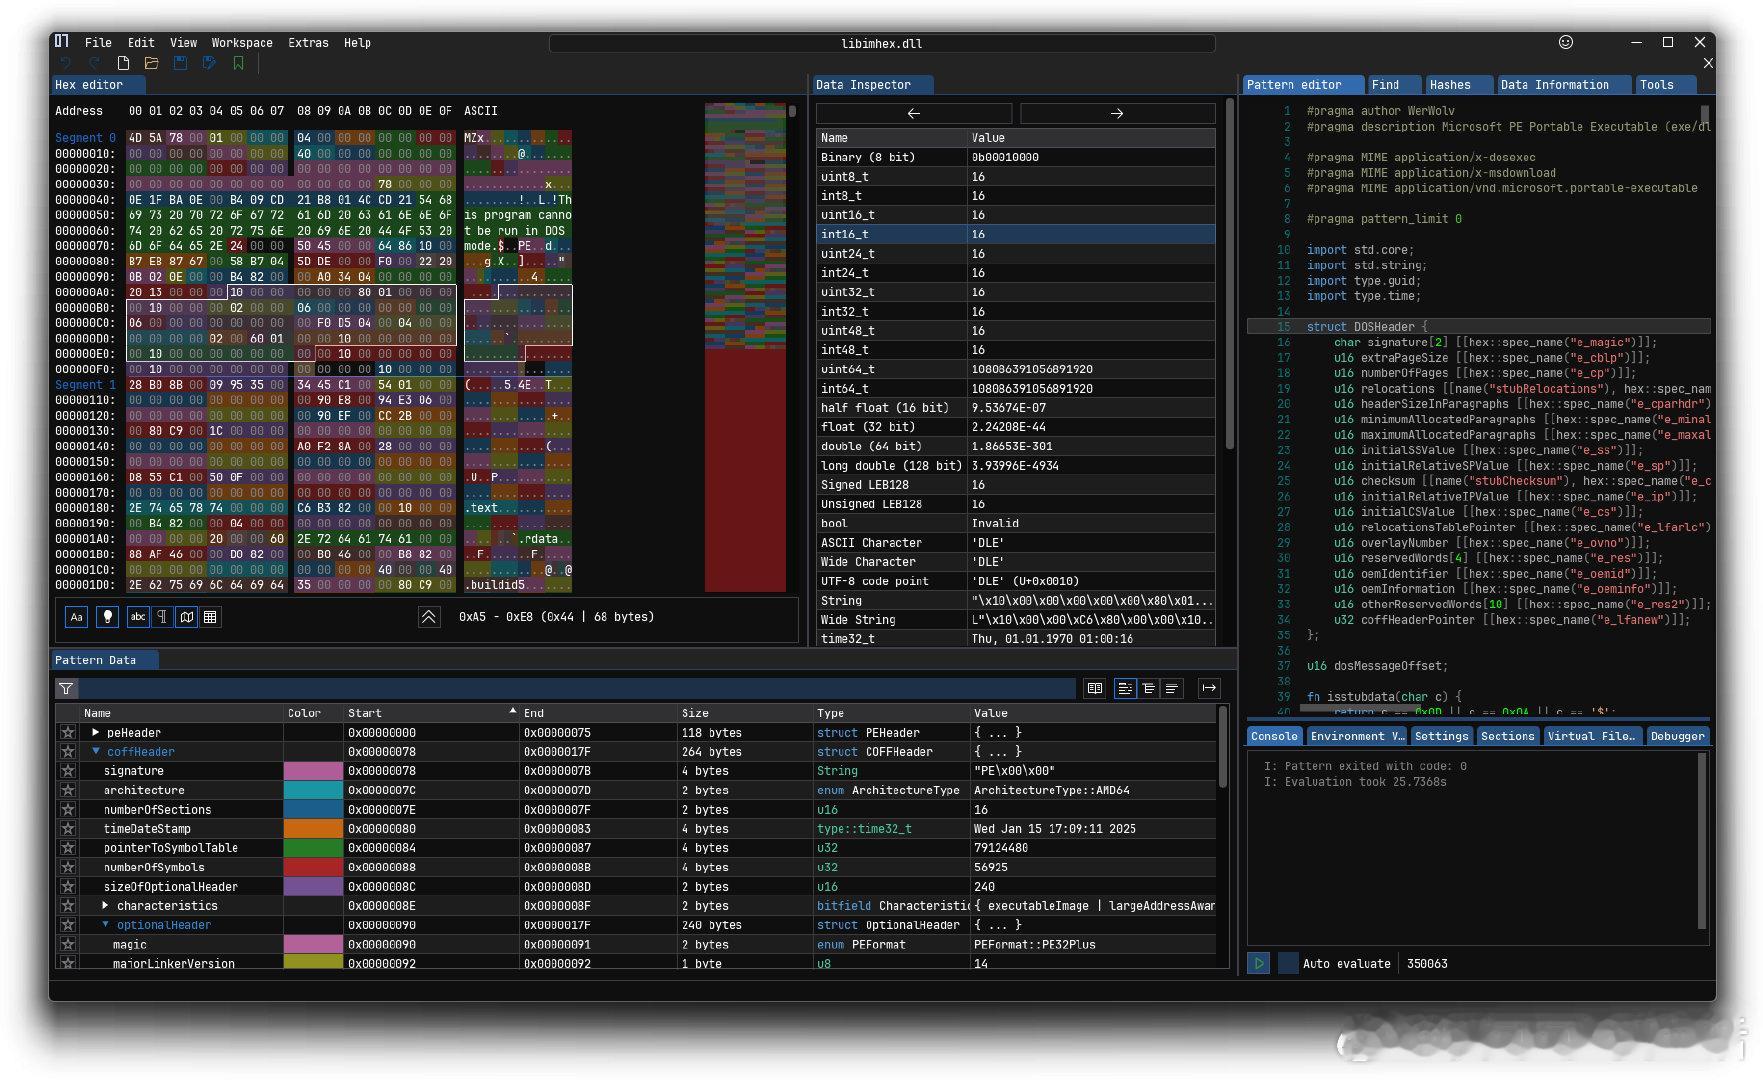Click the filter icon in Pattern Data
This screenshot has width=1763, height=1080.
[x=66, y=688]
